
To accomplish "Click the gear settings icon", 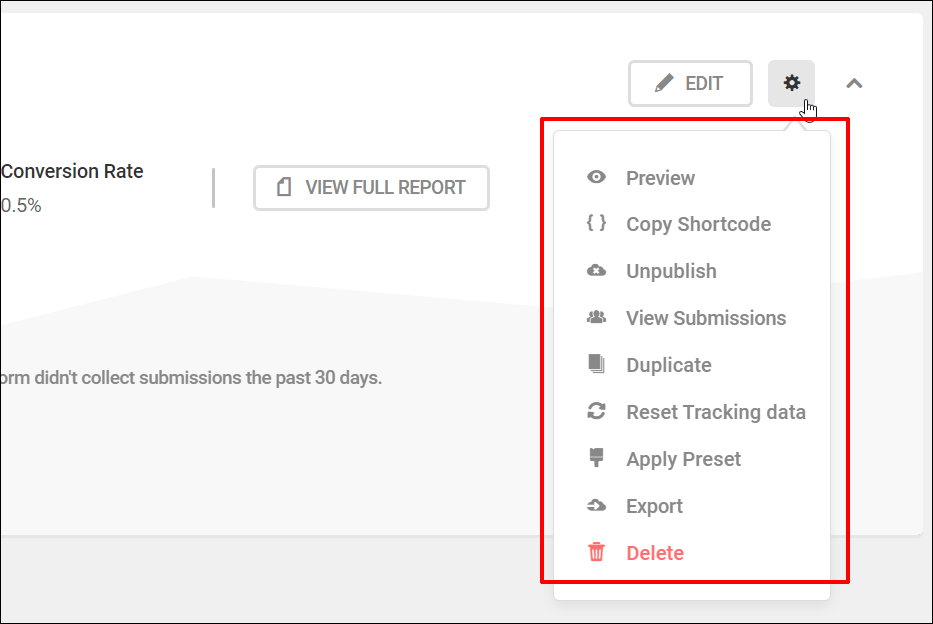I will 791,83.
